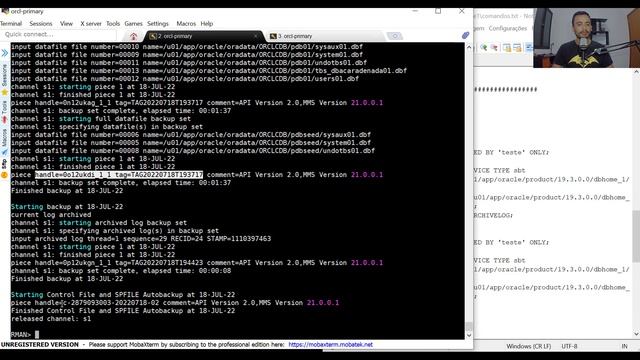
Task: Open the X server menu
Action: point(91,24)
